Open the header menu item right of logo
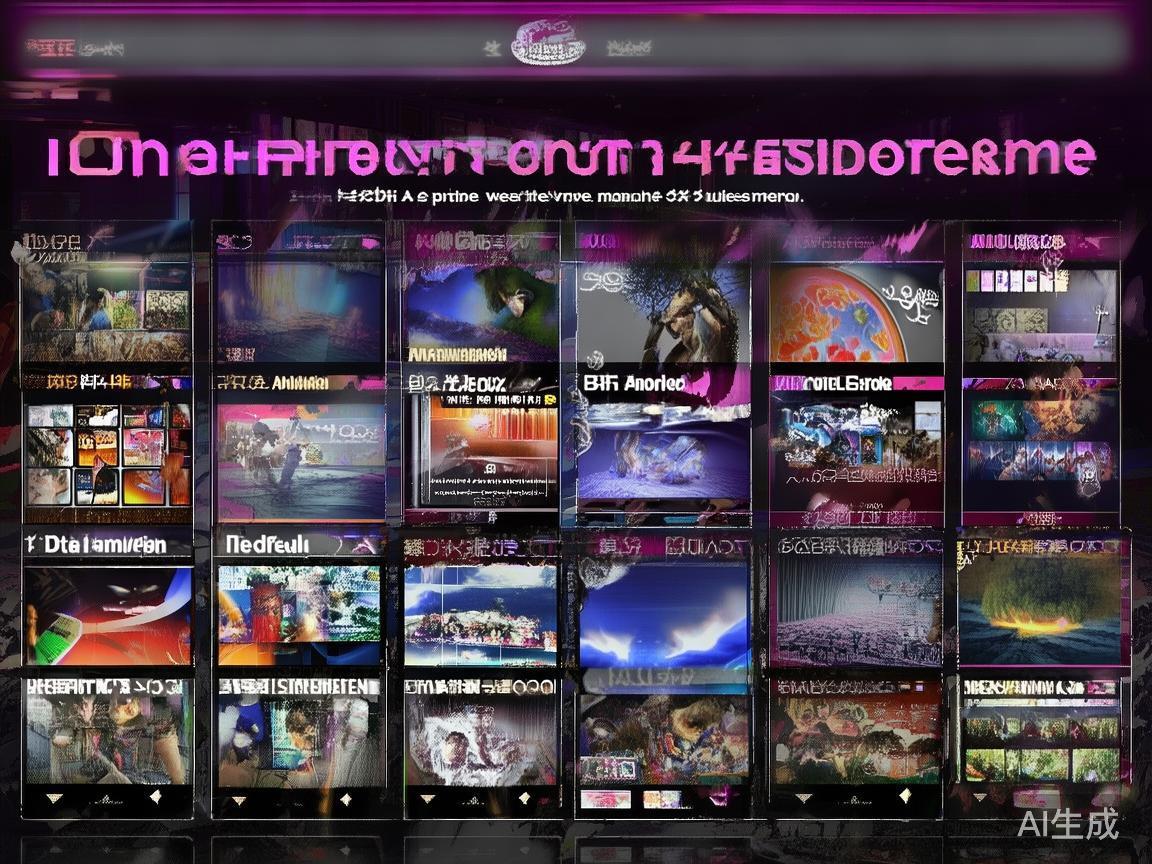The image size is (1152, 864). 630,47
